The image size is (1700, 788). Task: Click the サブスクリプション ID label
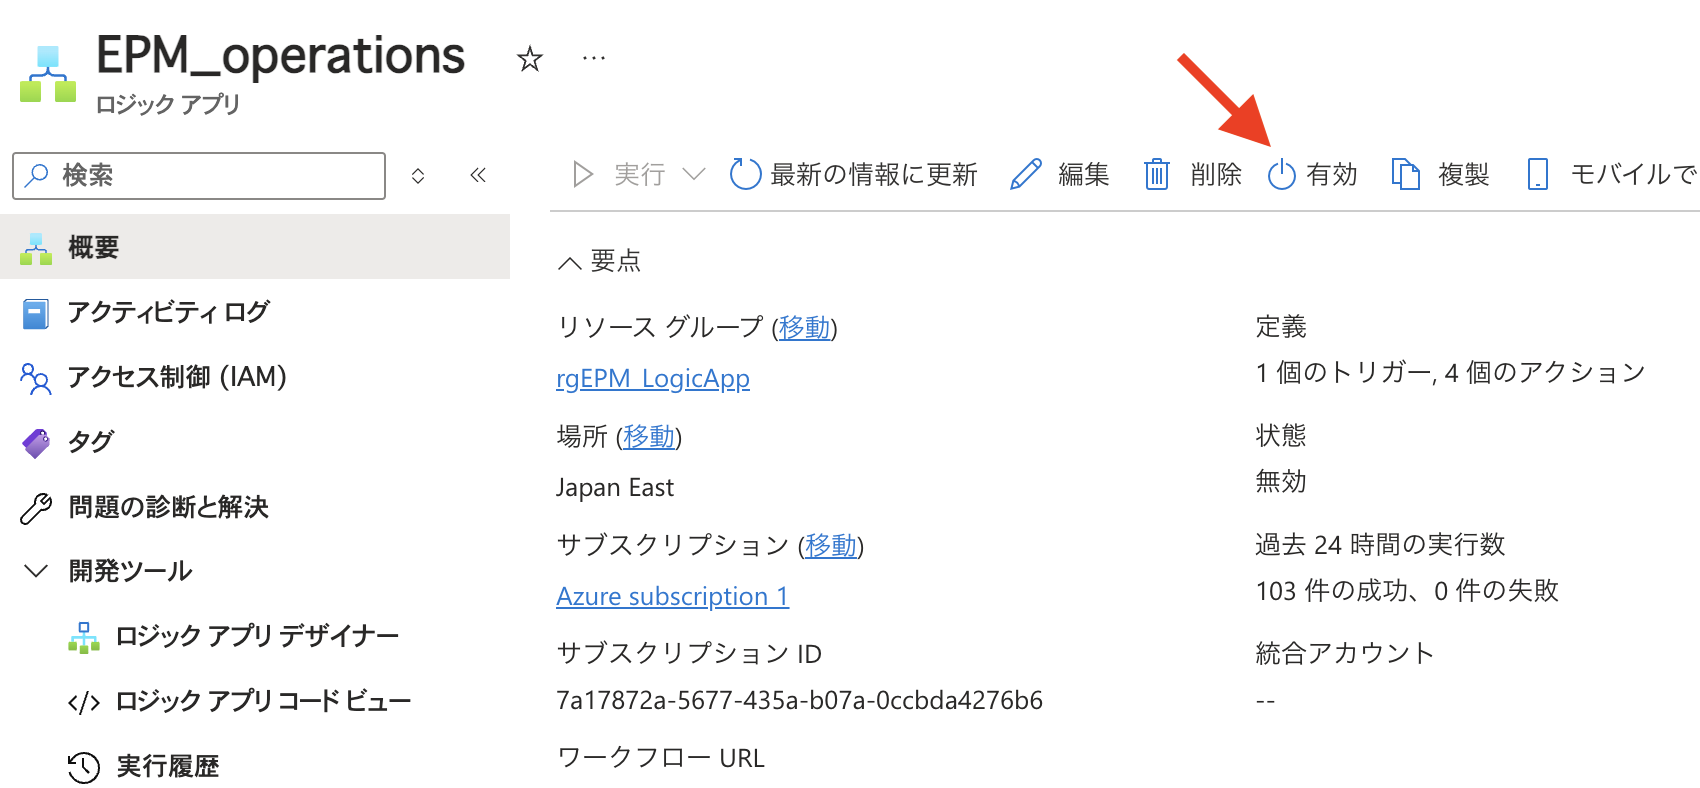point(689,654)
